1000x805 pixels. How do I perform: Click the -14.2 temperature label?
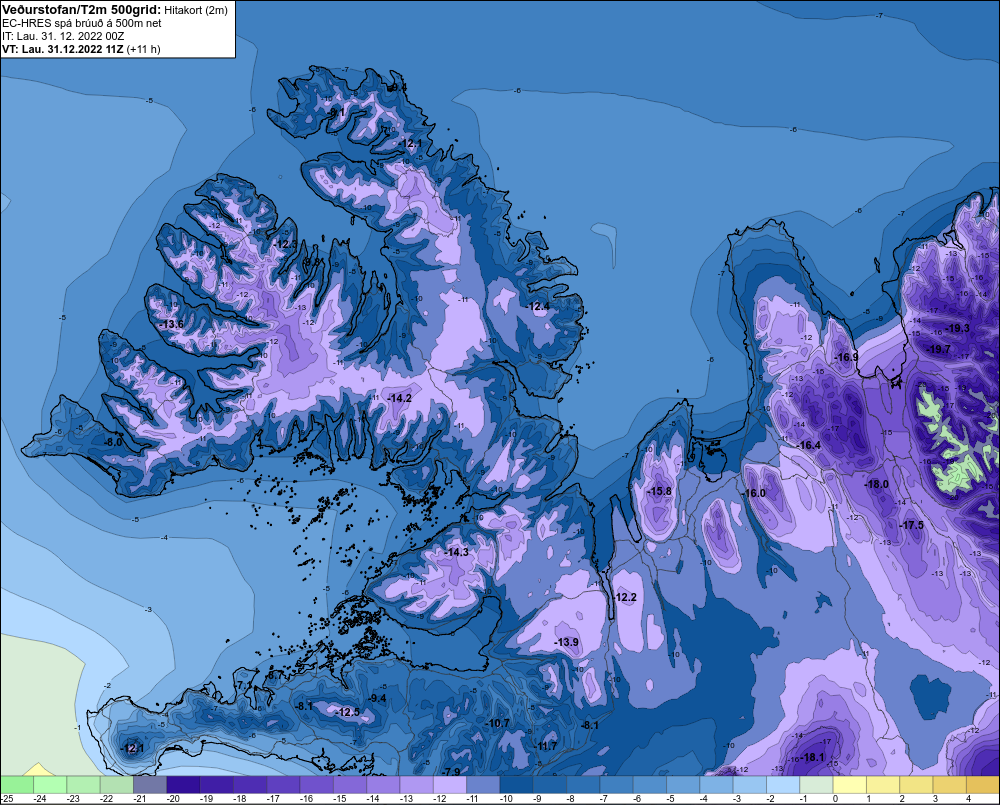(x=399, y=397)
